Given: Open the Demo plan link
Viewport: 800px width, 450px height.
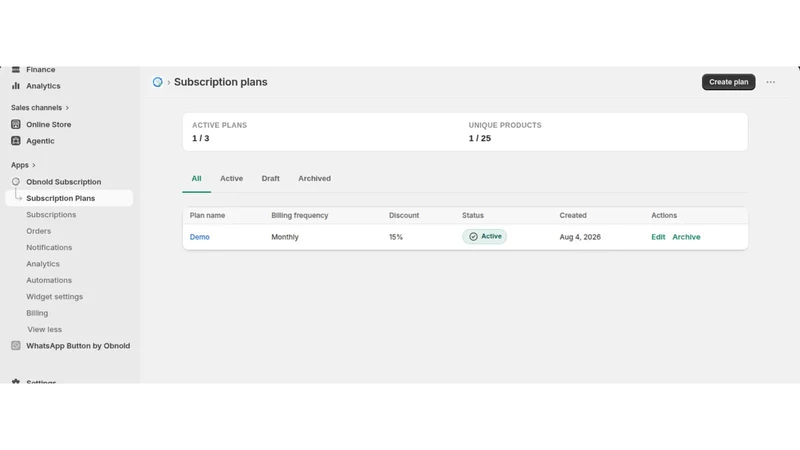Looking at the screenshot, I should (199, 237).
